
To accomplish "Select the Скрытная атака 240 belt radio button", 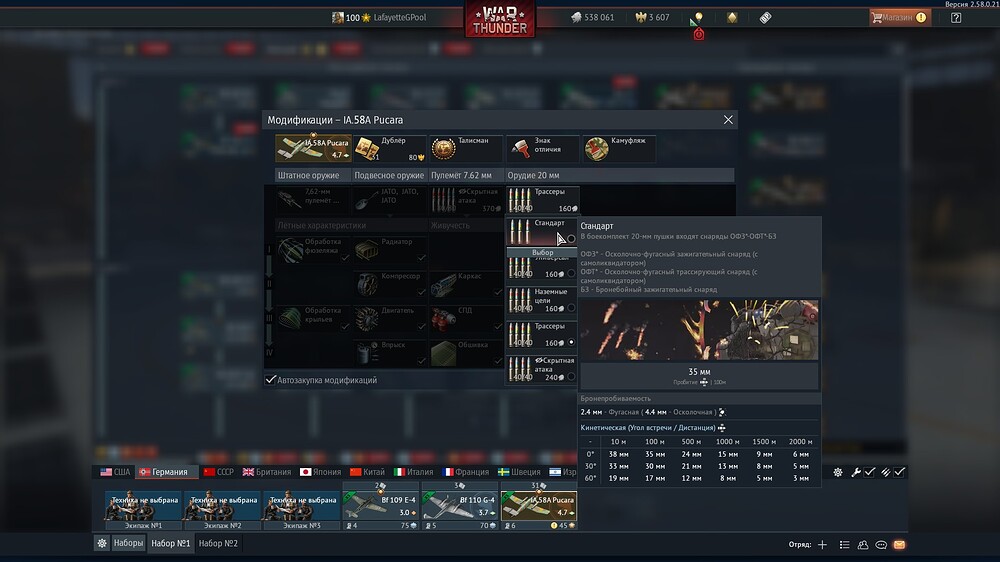I will pos(571,377).
